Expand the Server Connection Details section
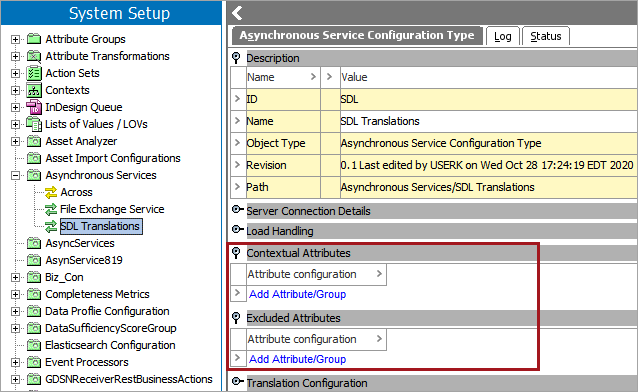 point(237,210)
